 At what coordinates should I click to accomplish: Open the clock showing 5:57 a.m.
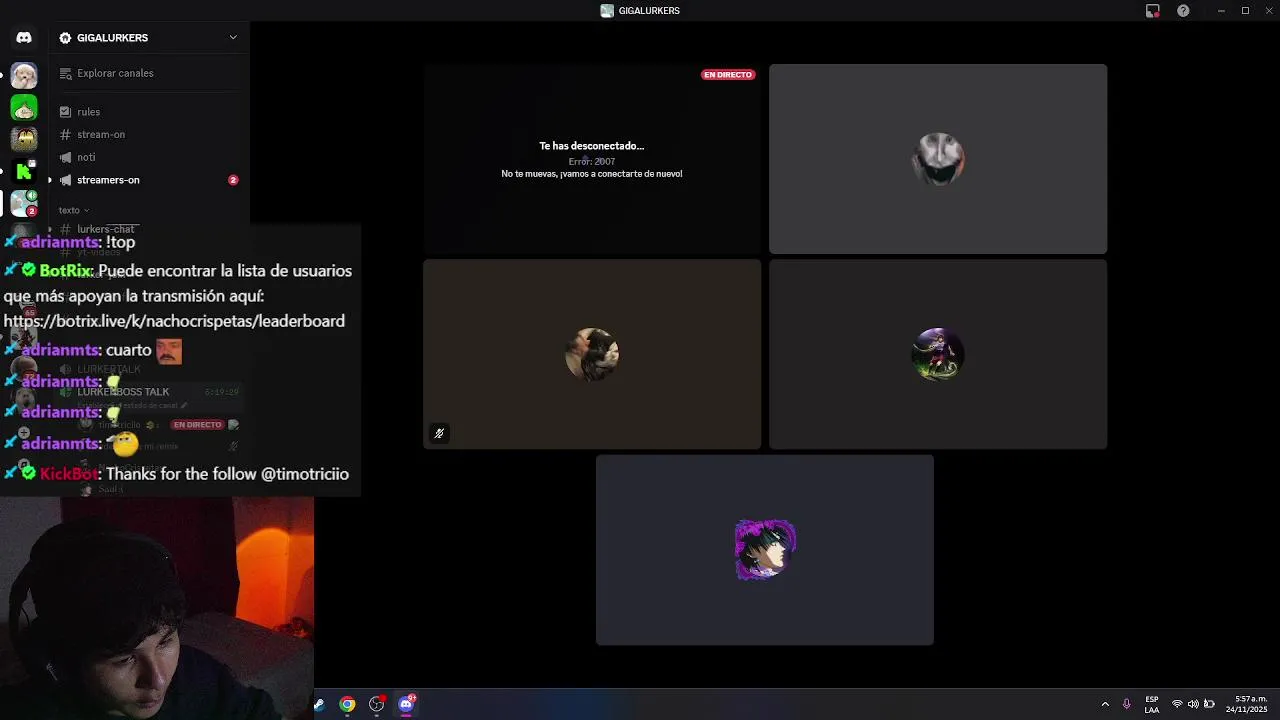pyautogui.click(x=1251, y=704)
